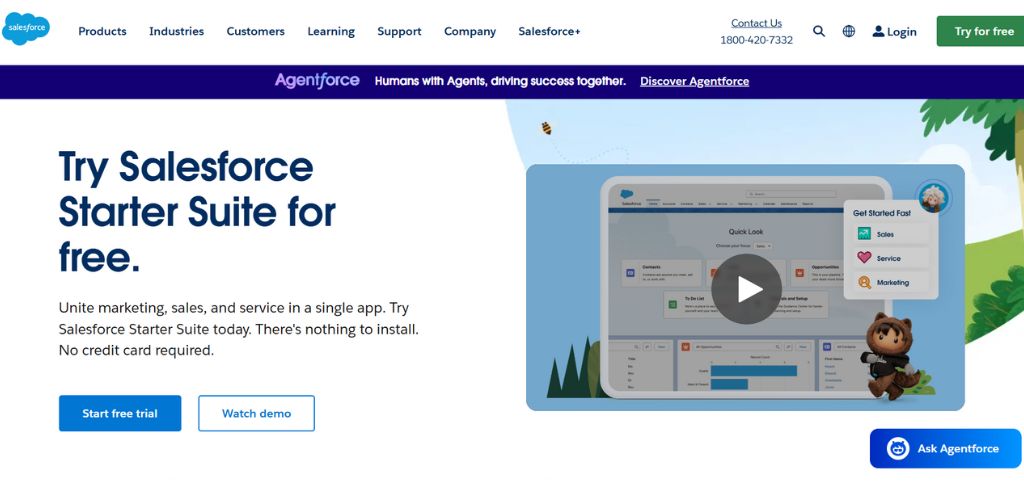Open the Salesforce+ menu
This screenshot has height=483, width=1024.
549,31
